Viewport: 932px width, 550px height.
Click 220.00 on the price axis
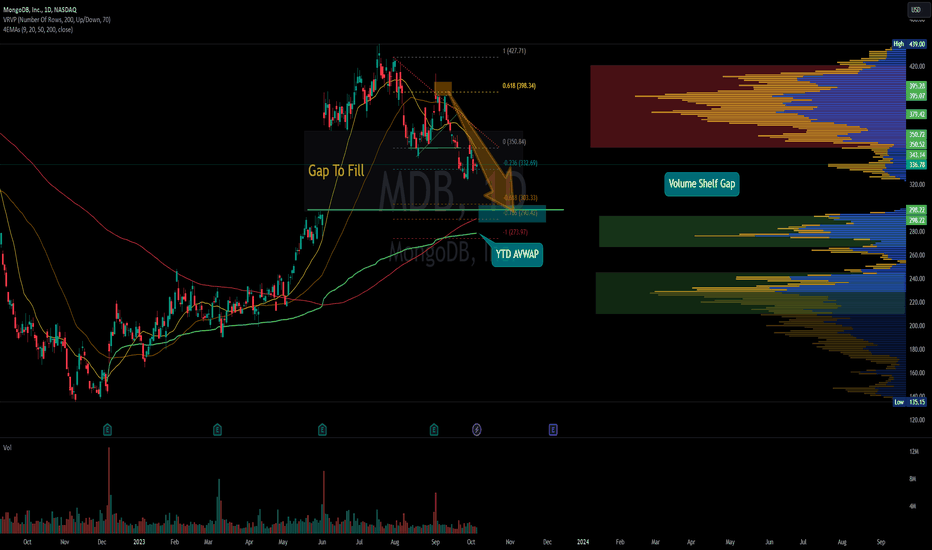(x=917, y=303)
